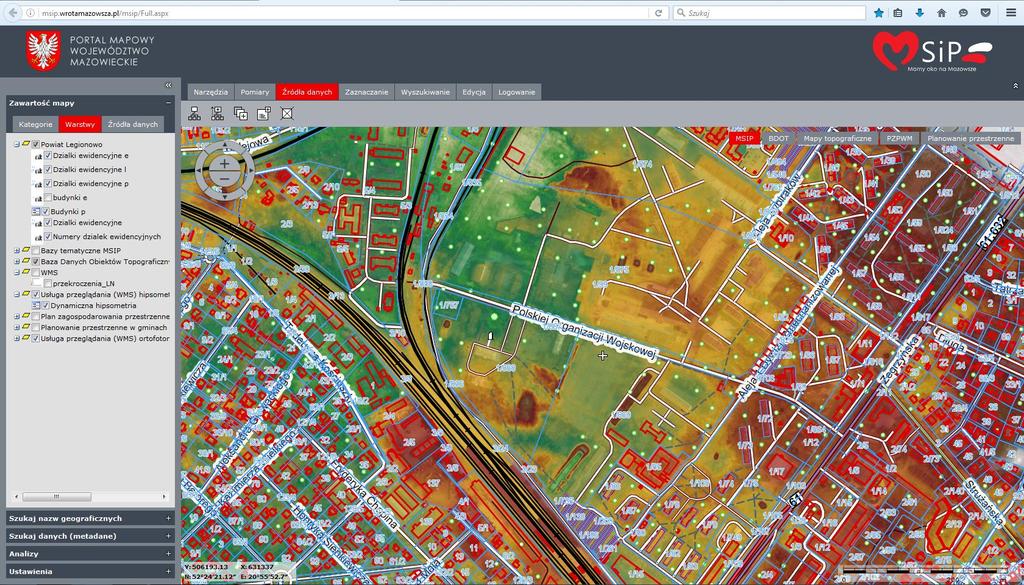
Task: Collapse the WMS tree node
Action: pos(17,272)
